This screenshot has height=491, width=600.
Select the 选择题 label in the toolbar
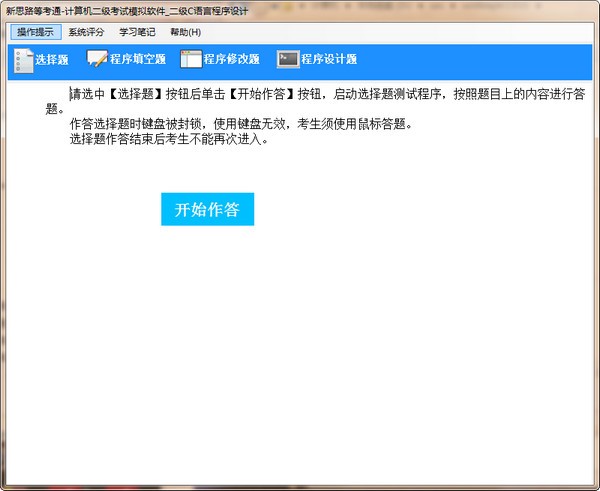click(x=52, y=60)
